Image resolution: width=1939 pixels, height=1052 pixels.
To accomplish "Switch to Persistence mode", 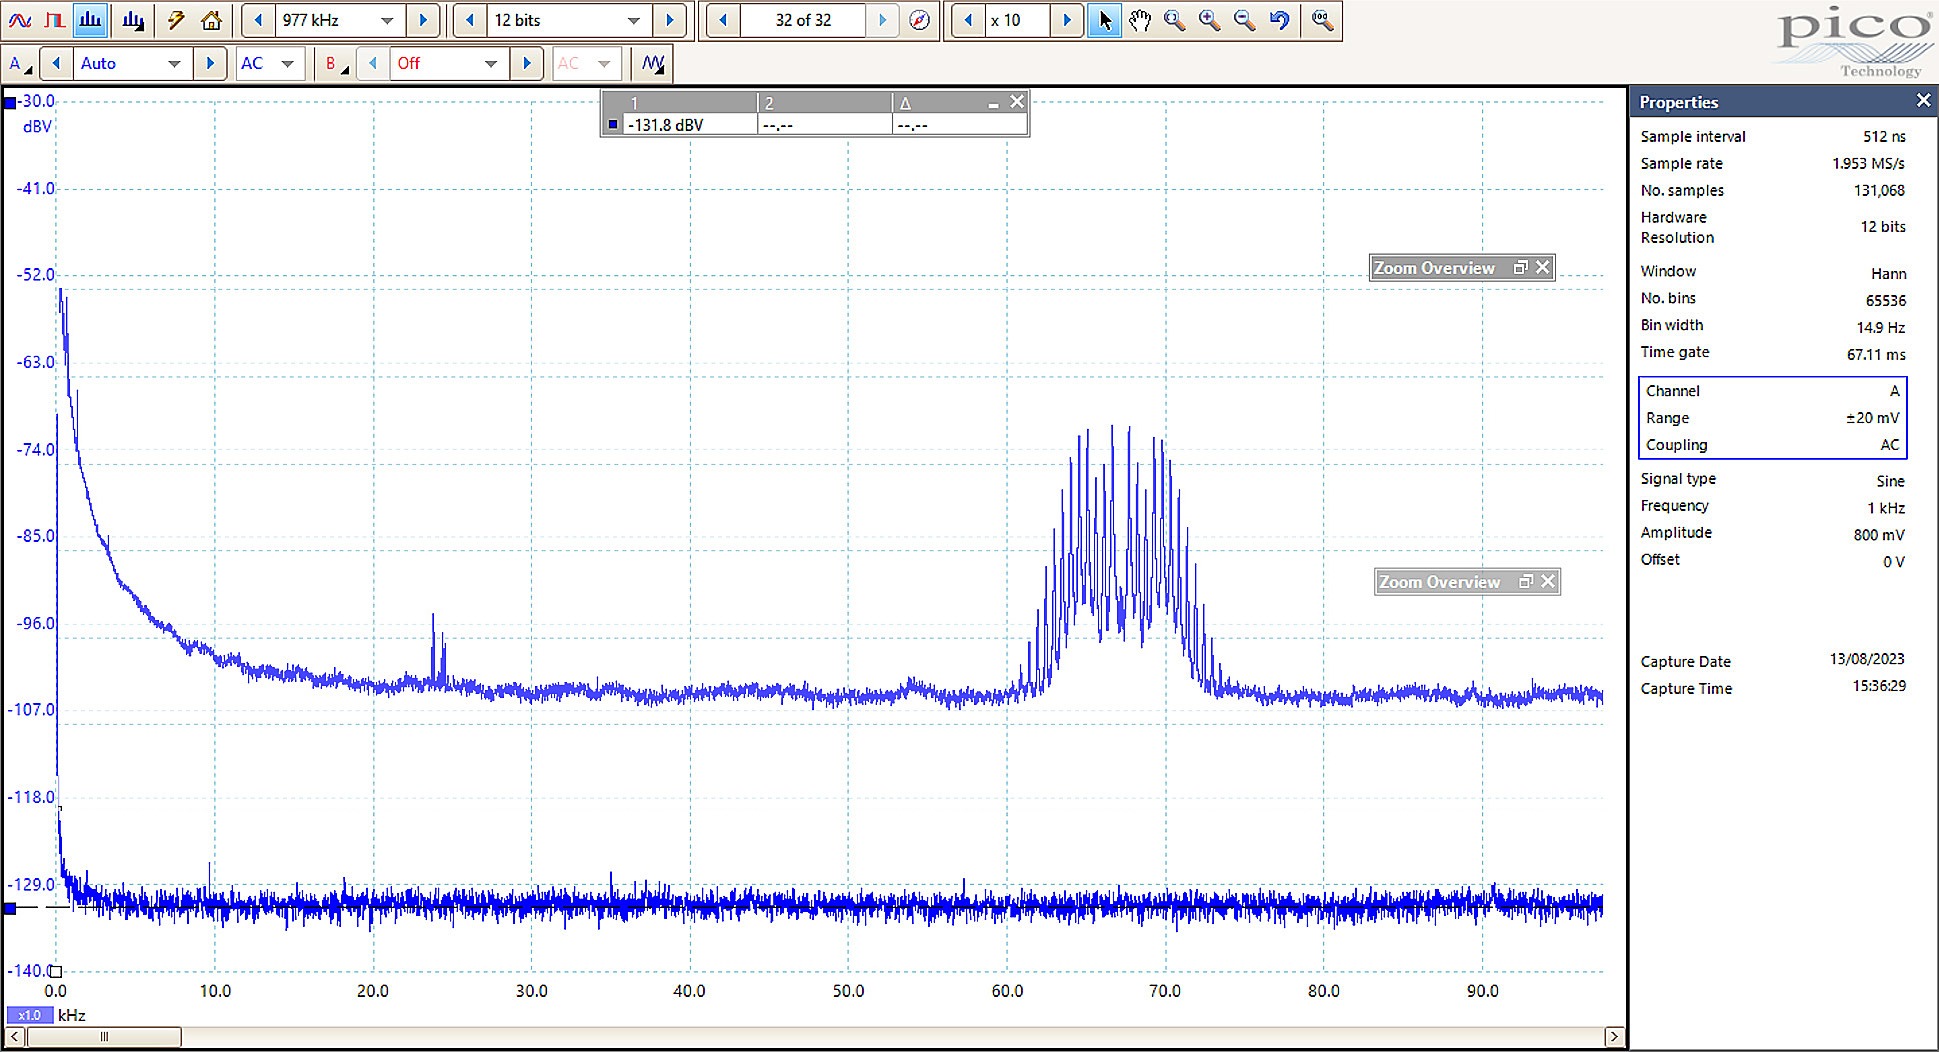I will tap(55, 20).
